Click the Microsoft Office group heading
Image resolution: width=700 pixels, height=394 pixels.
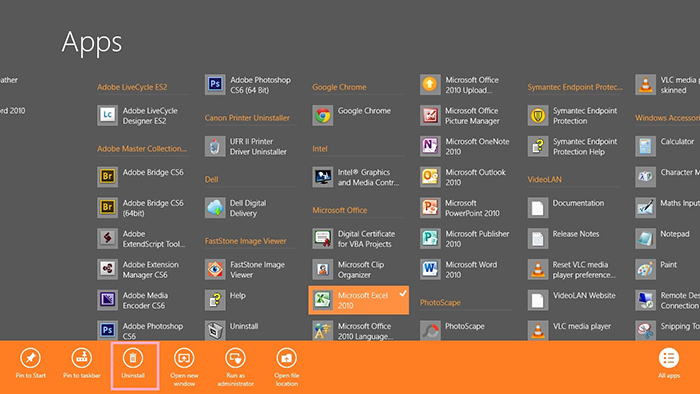(340, 210)
